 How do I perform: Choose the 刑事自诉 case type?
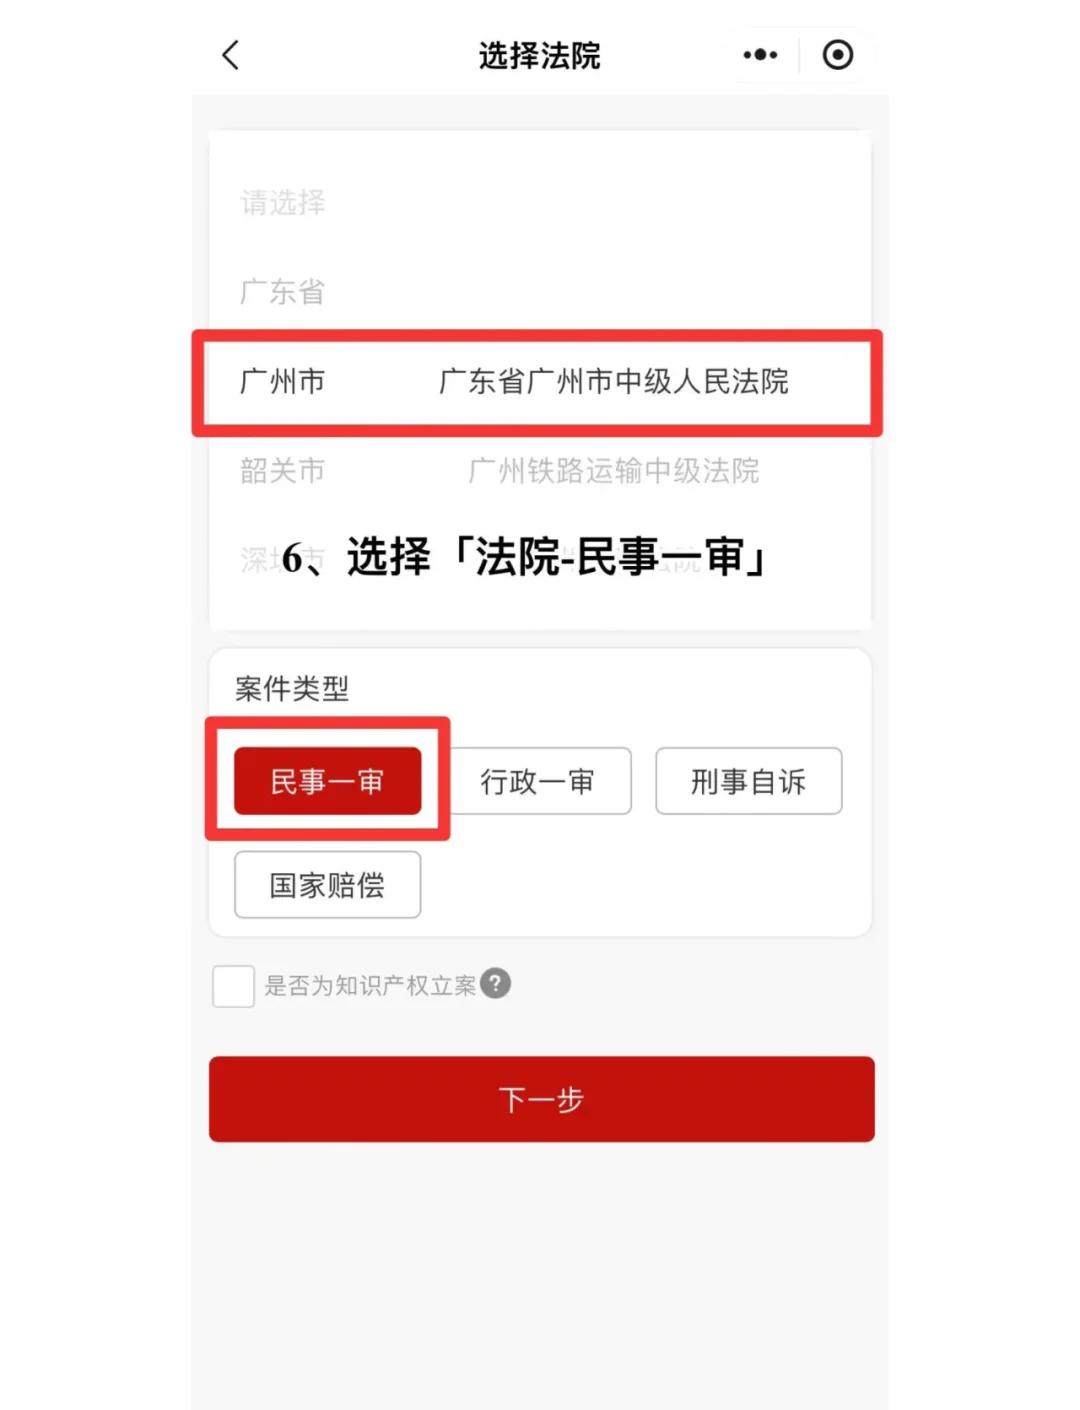748,781
